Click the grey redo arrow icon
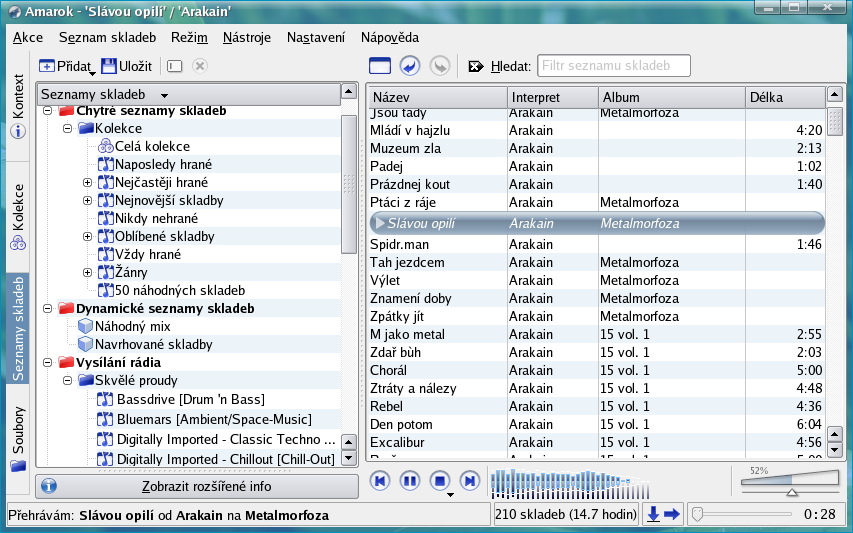The height and width of the screenshot is (533, 853). click(440, 66)
